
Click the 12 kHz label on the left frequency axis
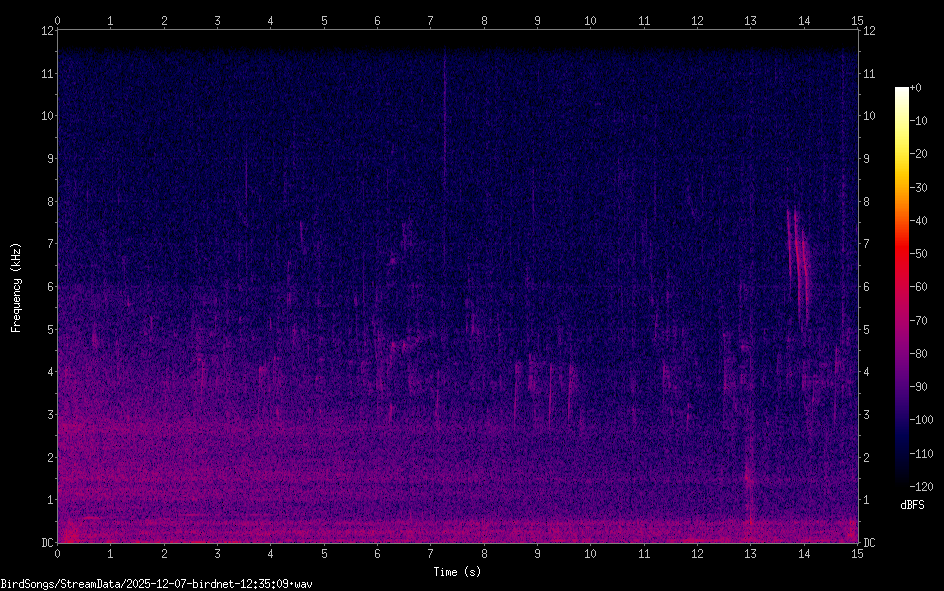pos(46,30)
